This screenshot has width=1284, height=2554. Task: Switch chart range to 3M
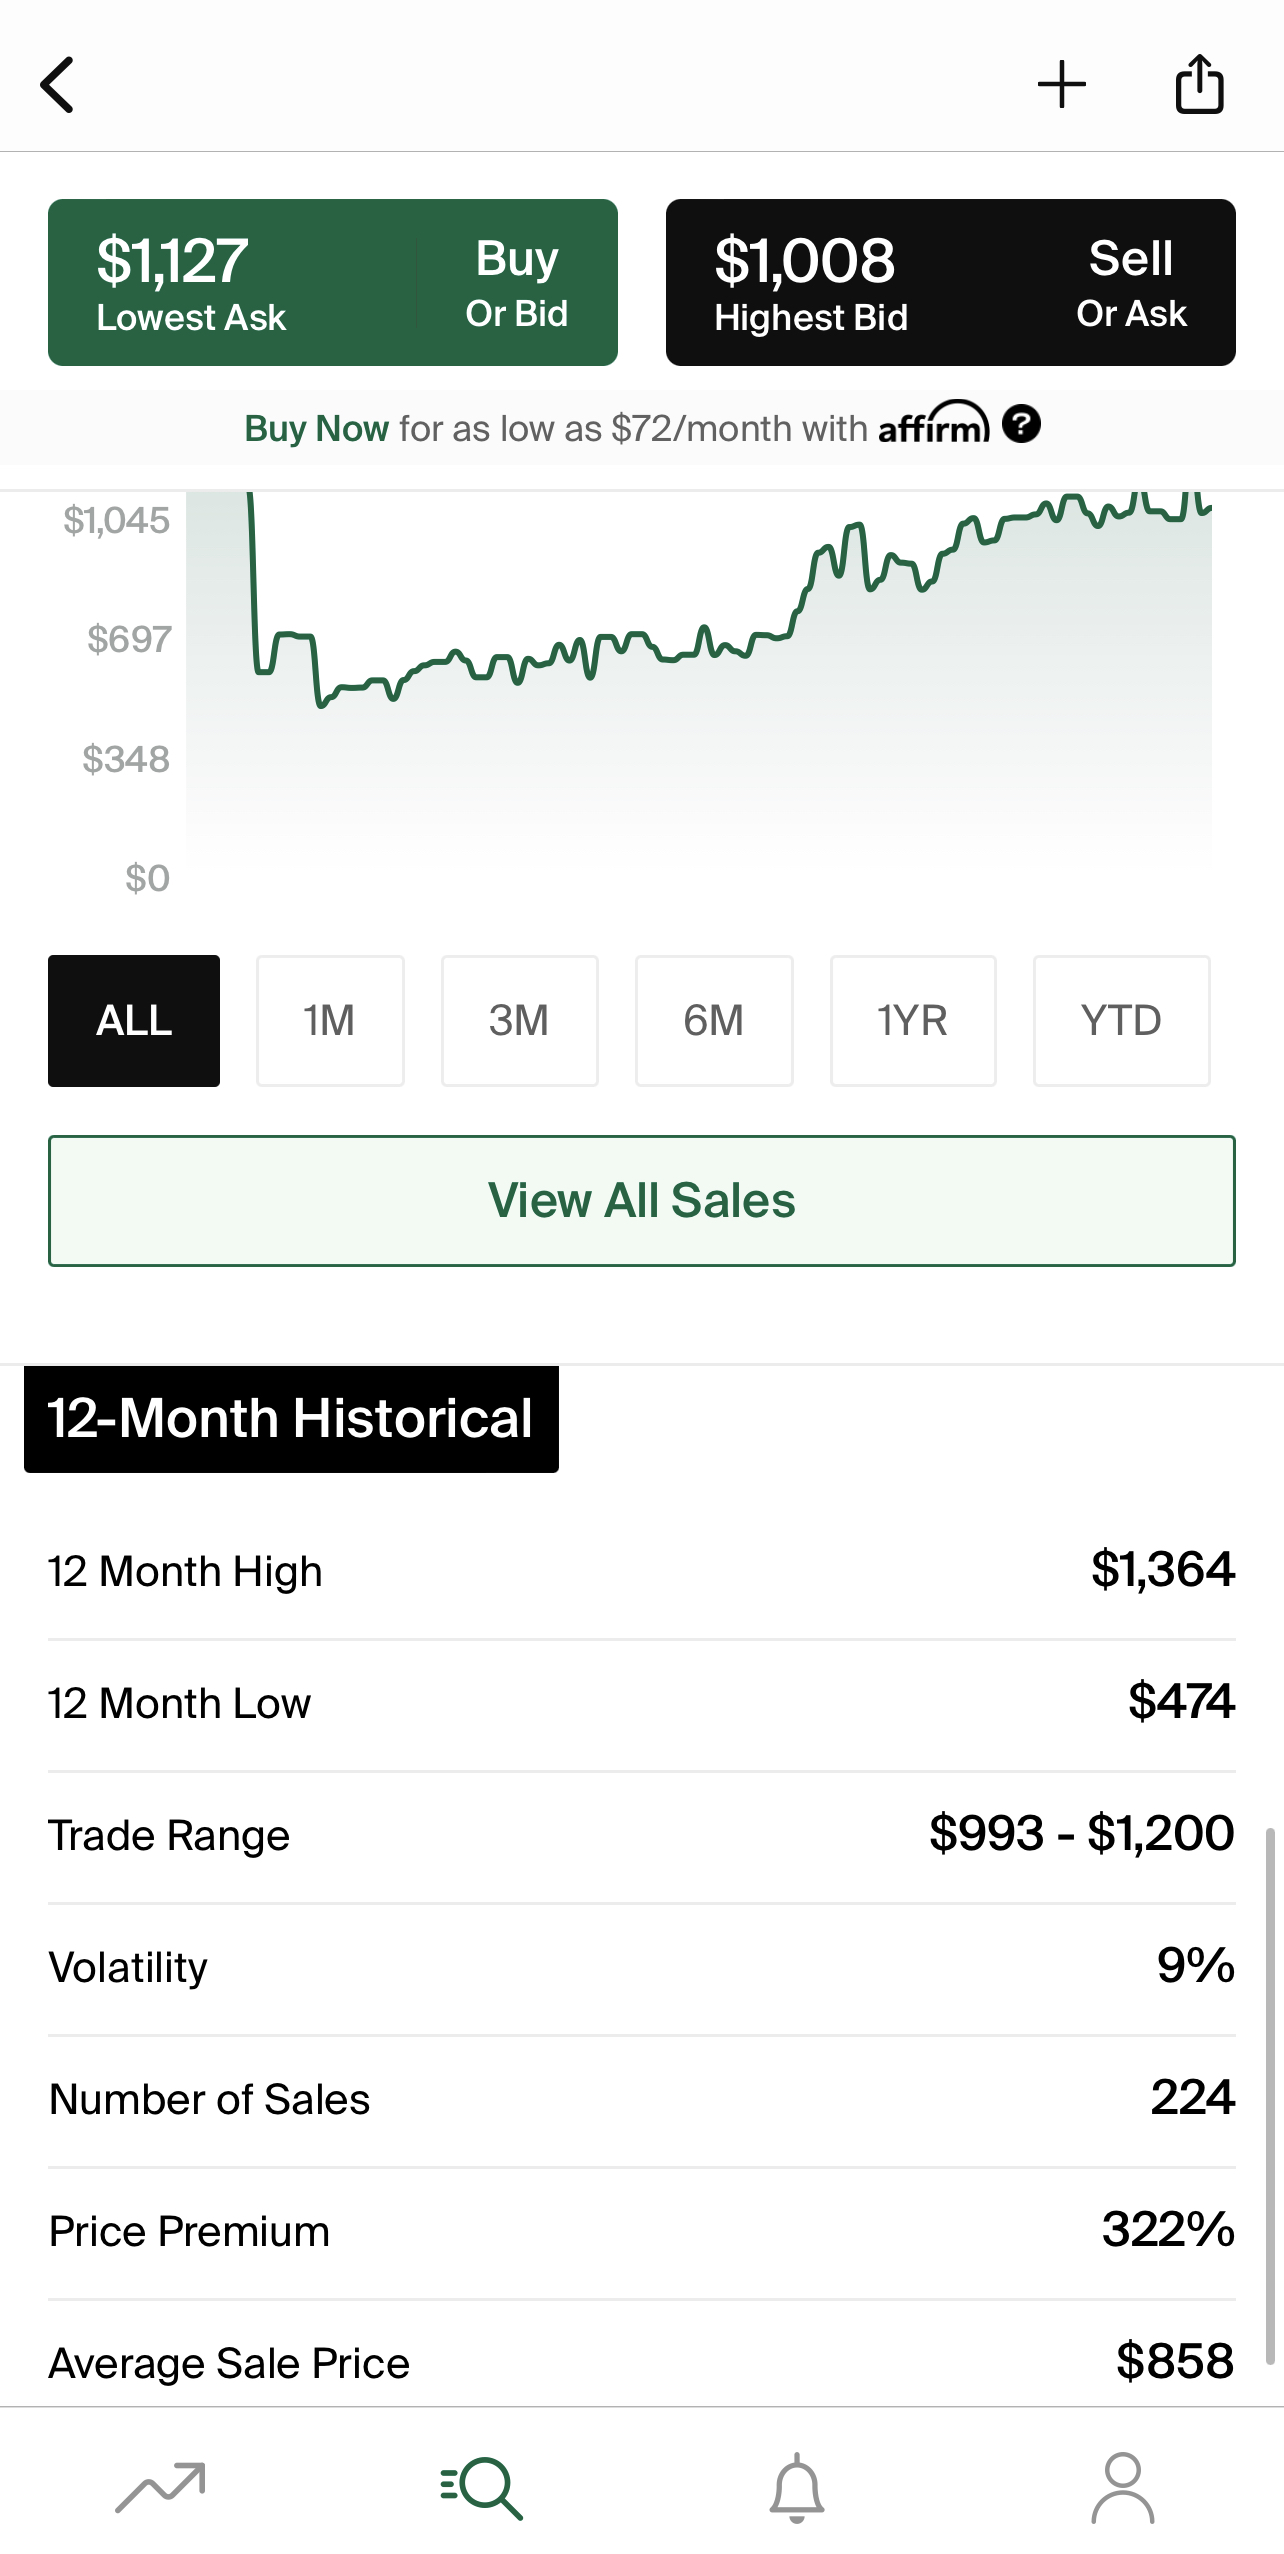click(x=519, y=1020)
